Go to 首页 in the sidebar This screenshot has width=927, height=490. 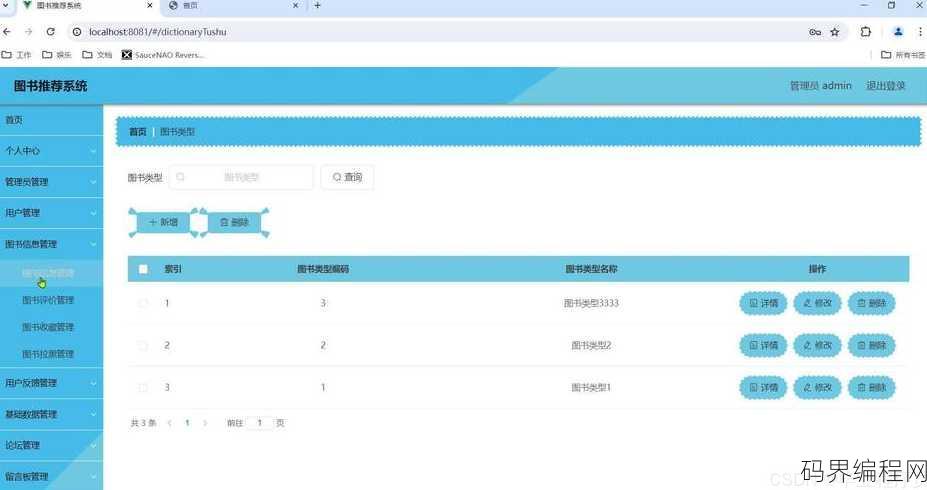[x=51, y=120]
